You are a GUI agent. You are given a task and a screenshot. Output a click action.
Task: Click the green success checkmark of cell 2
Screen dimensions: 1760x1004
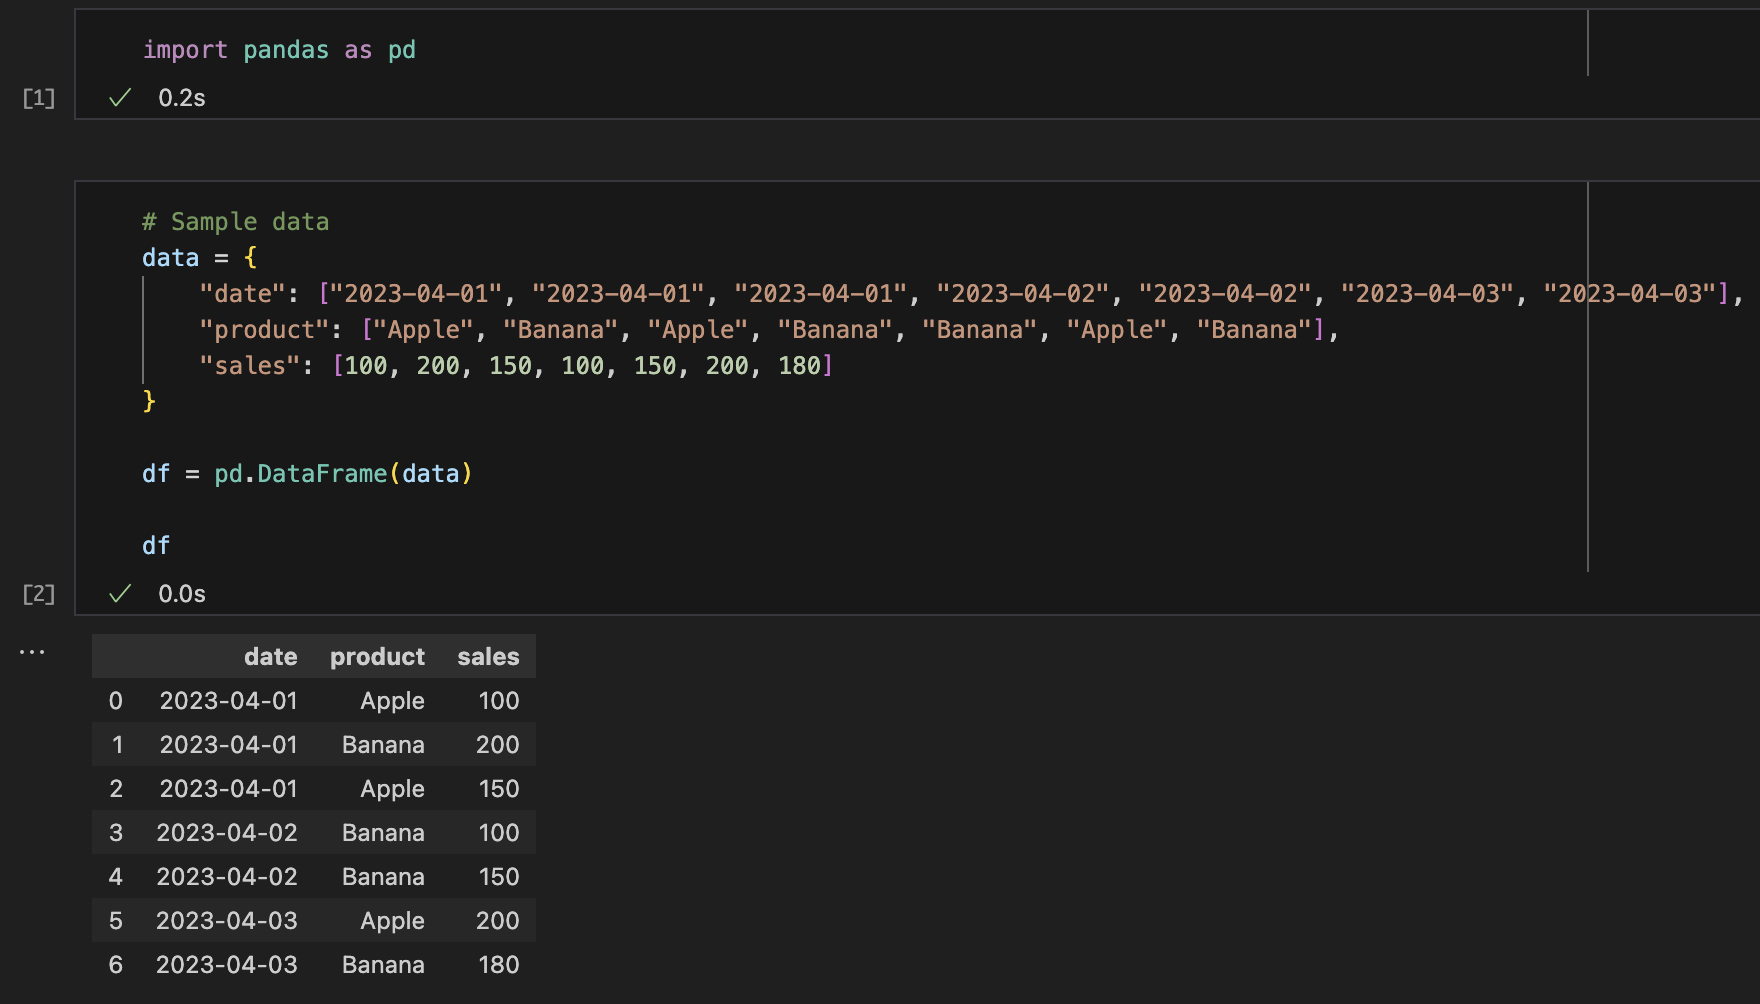click(x=120, y=593)
